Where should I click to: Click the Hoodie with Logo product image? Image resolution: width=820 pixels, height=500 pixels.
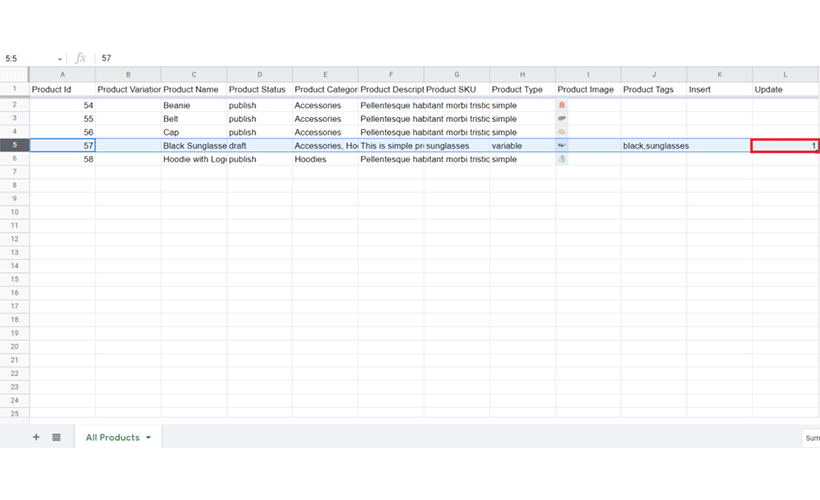[562, 159]
